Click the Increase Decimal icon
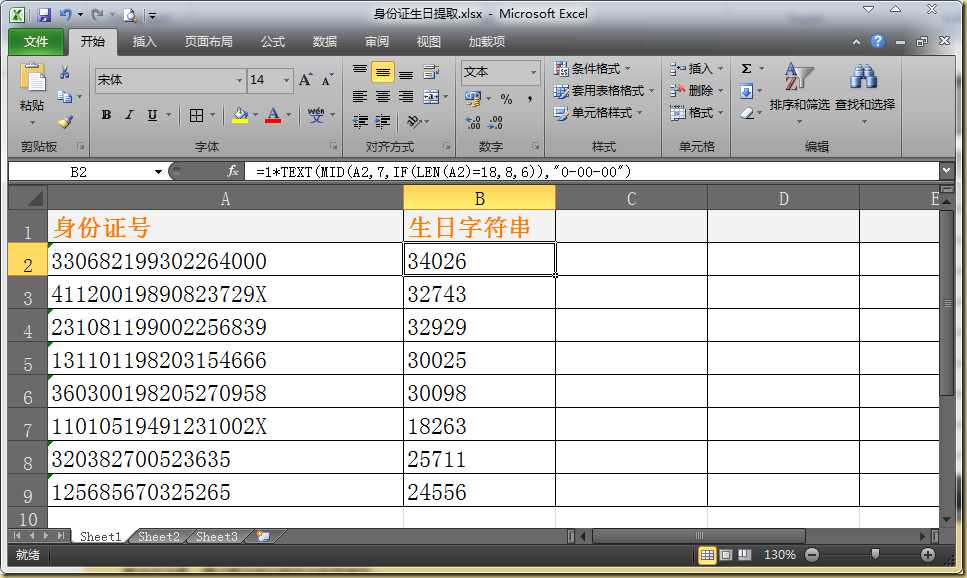 tap(473, 122)
